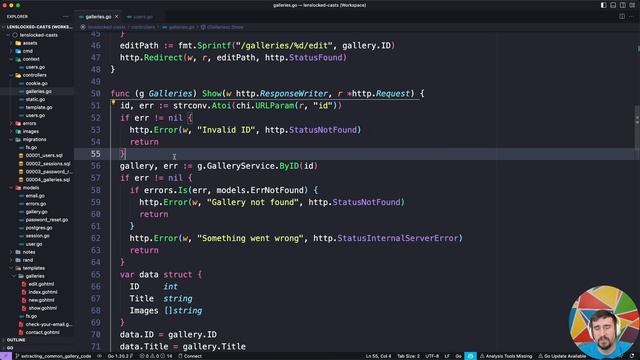Click the Connect status bar button
This screenshot has height=360, width=640.
[x=190, y=356]
